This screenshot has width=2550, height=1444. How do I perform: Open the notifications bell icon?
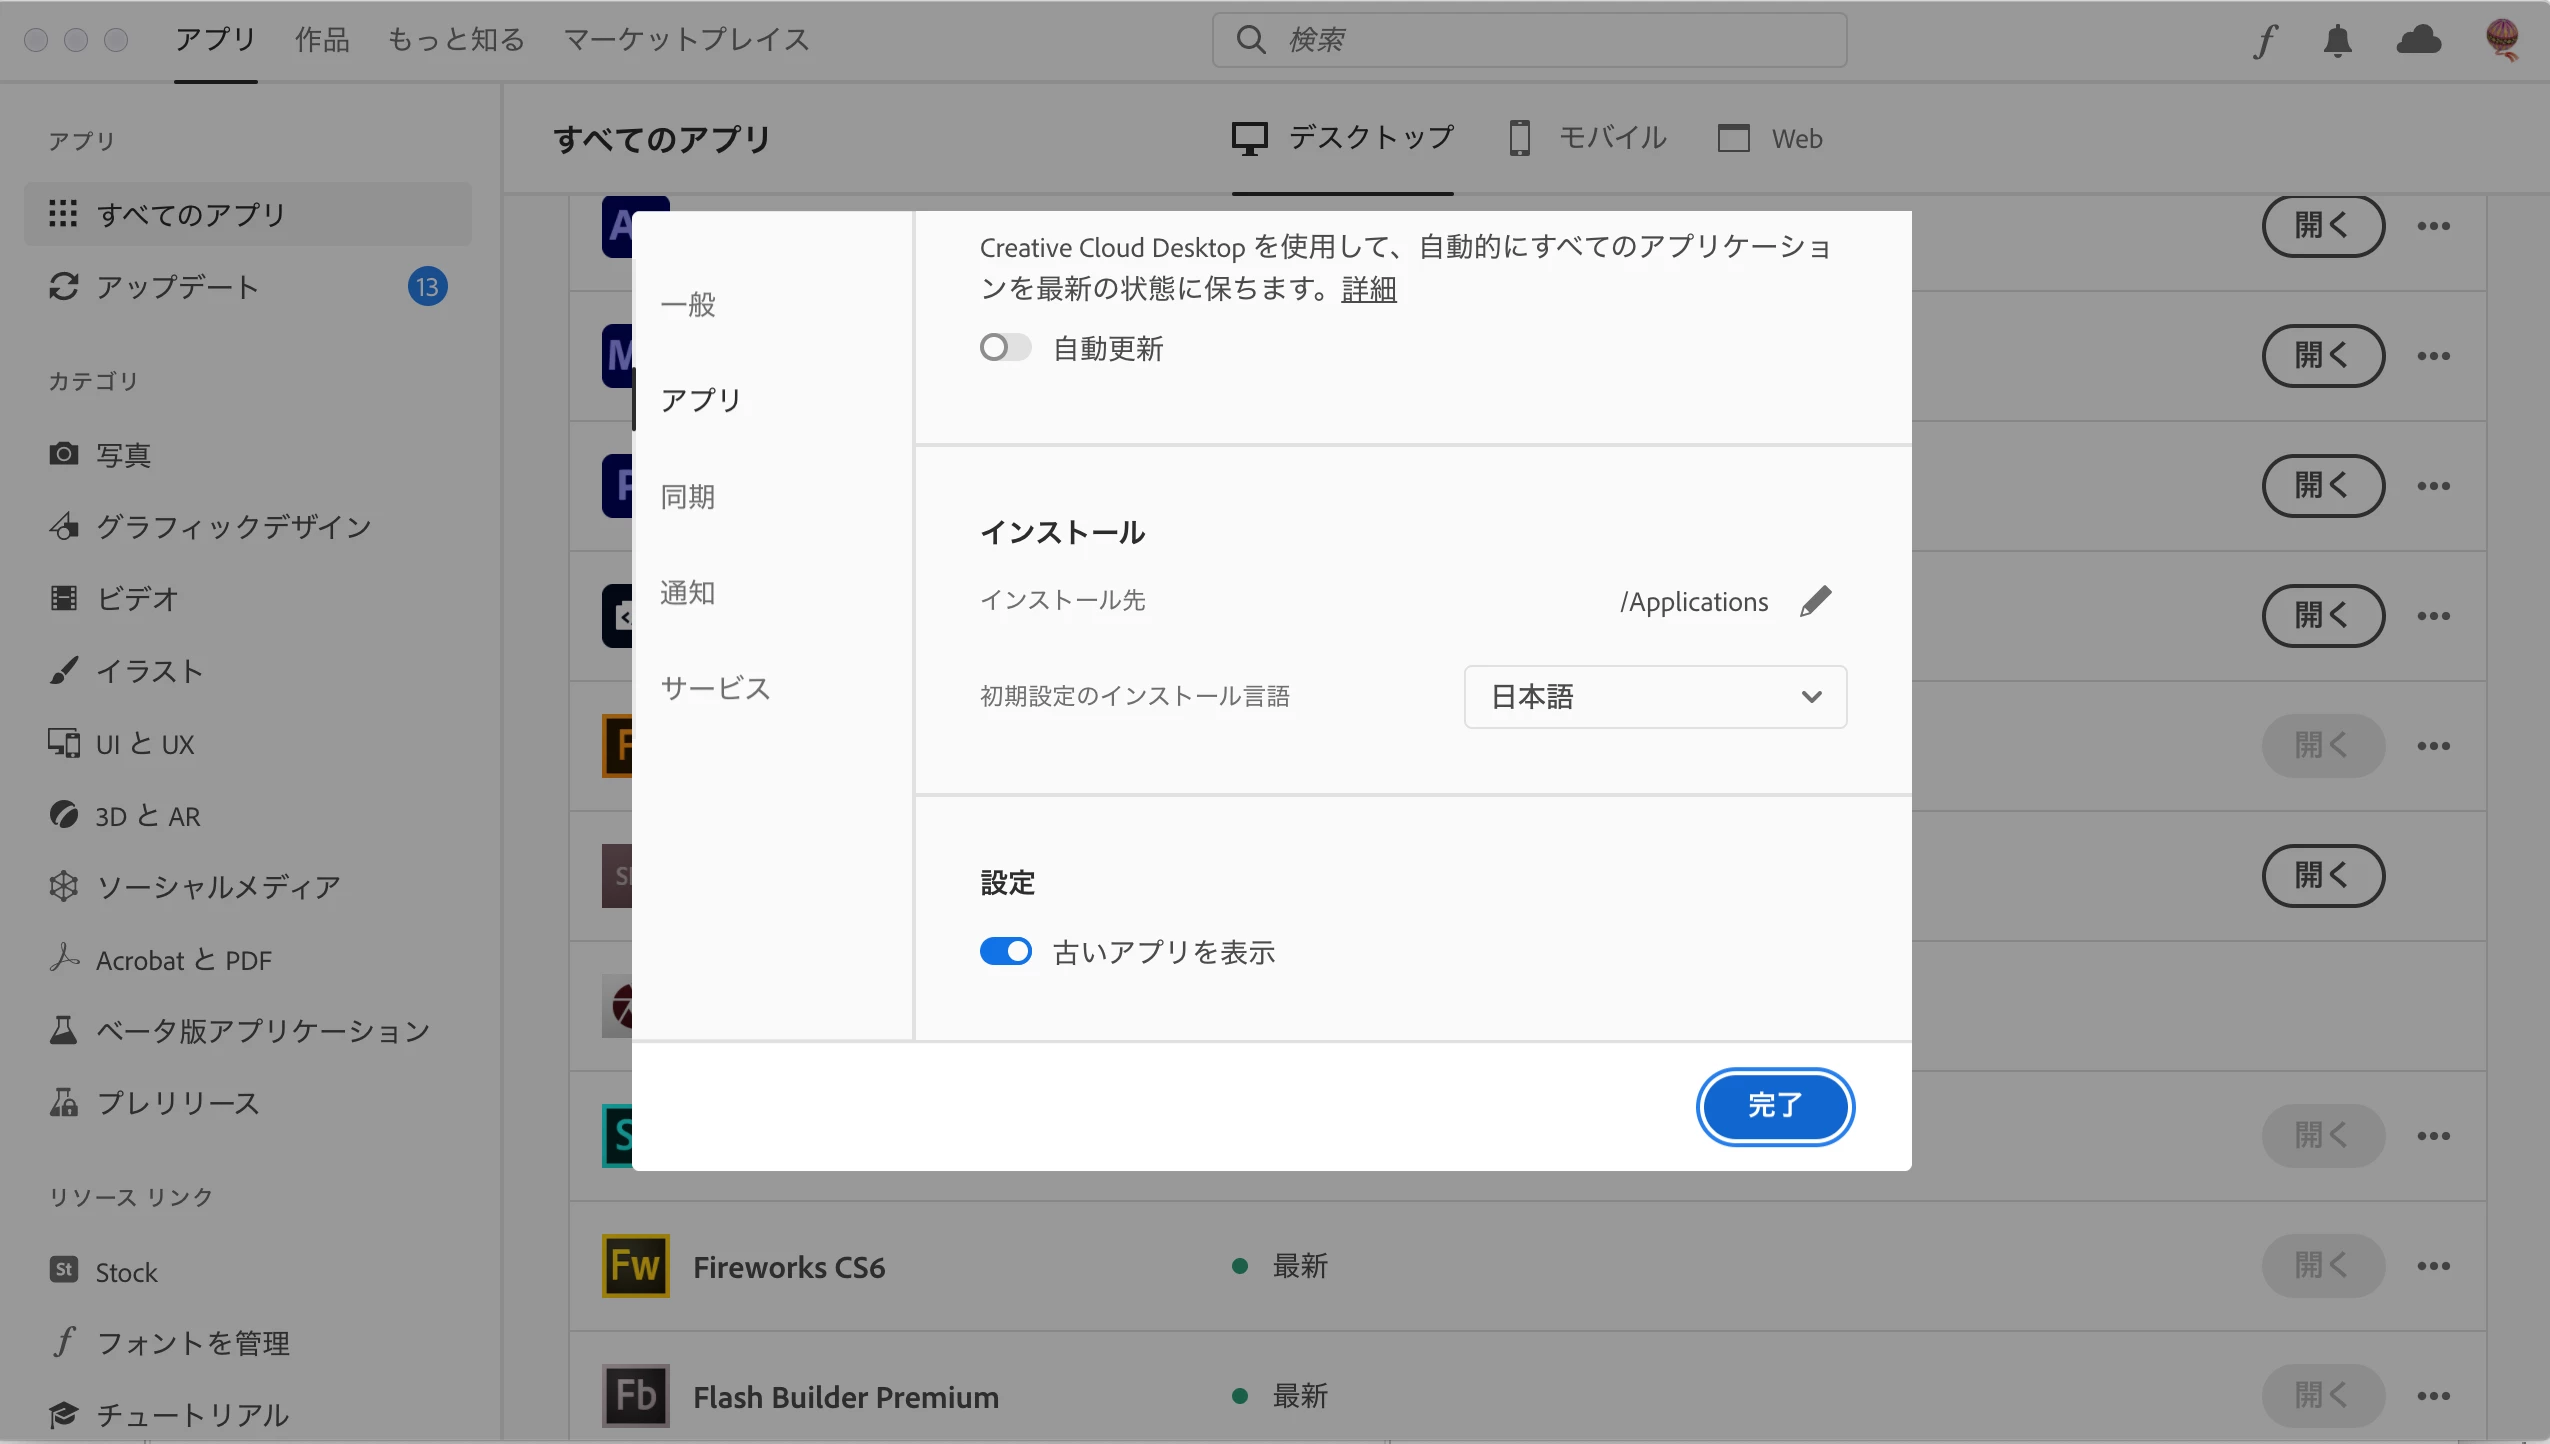point(2337,40)
